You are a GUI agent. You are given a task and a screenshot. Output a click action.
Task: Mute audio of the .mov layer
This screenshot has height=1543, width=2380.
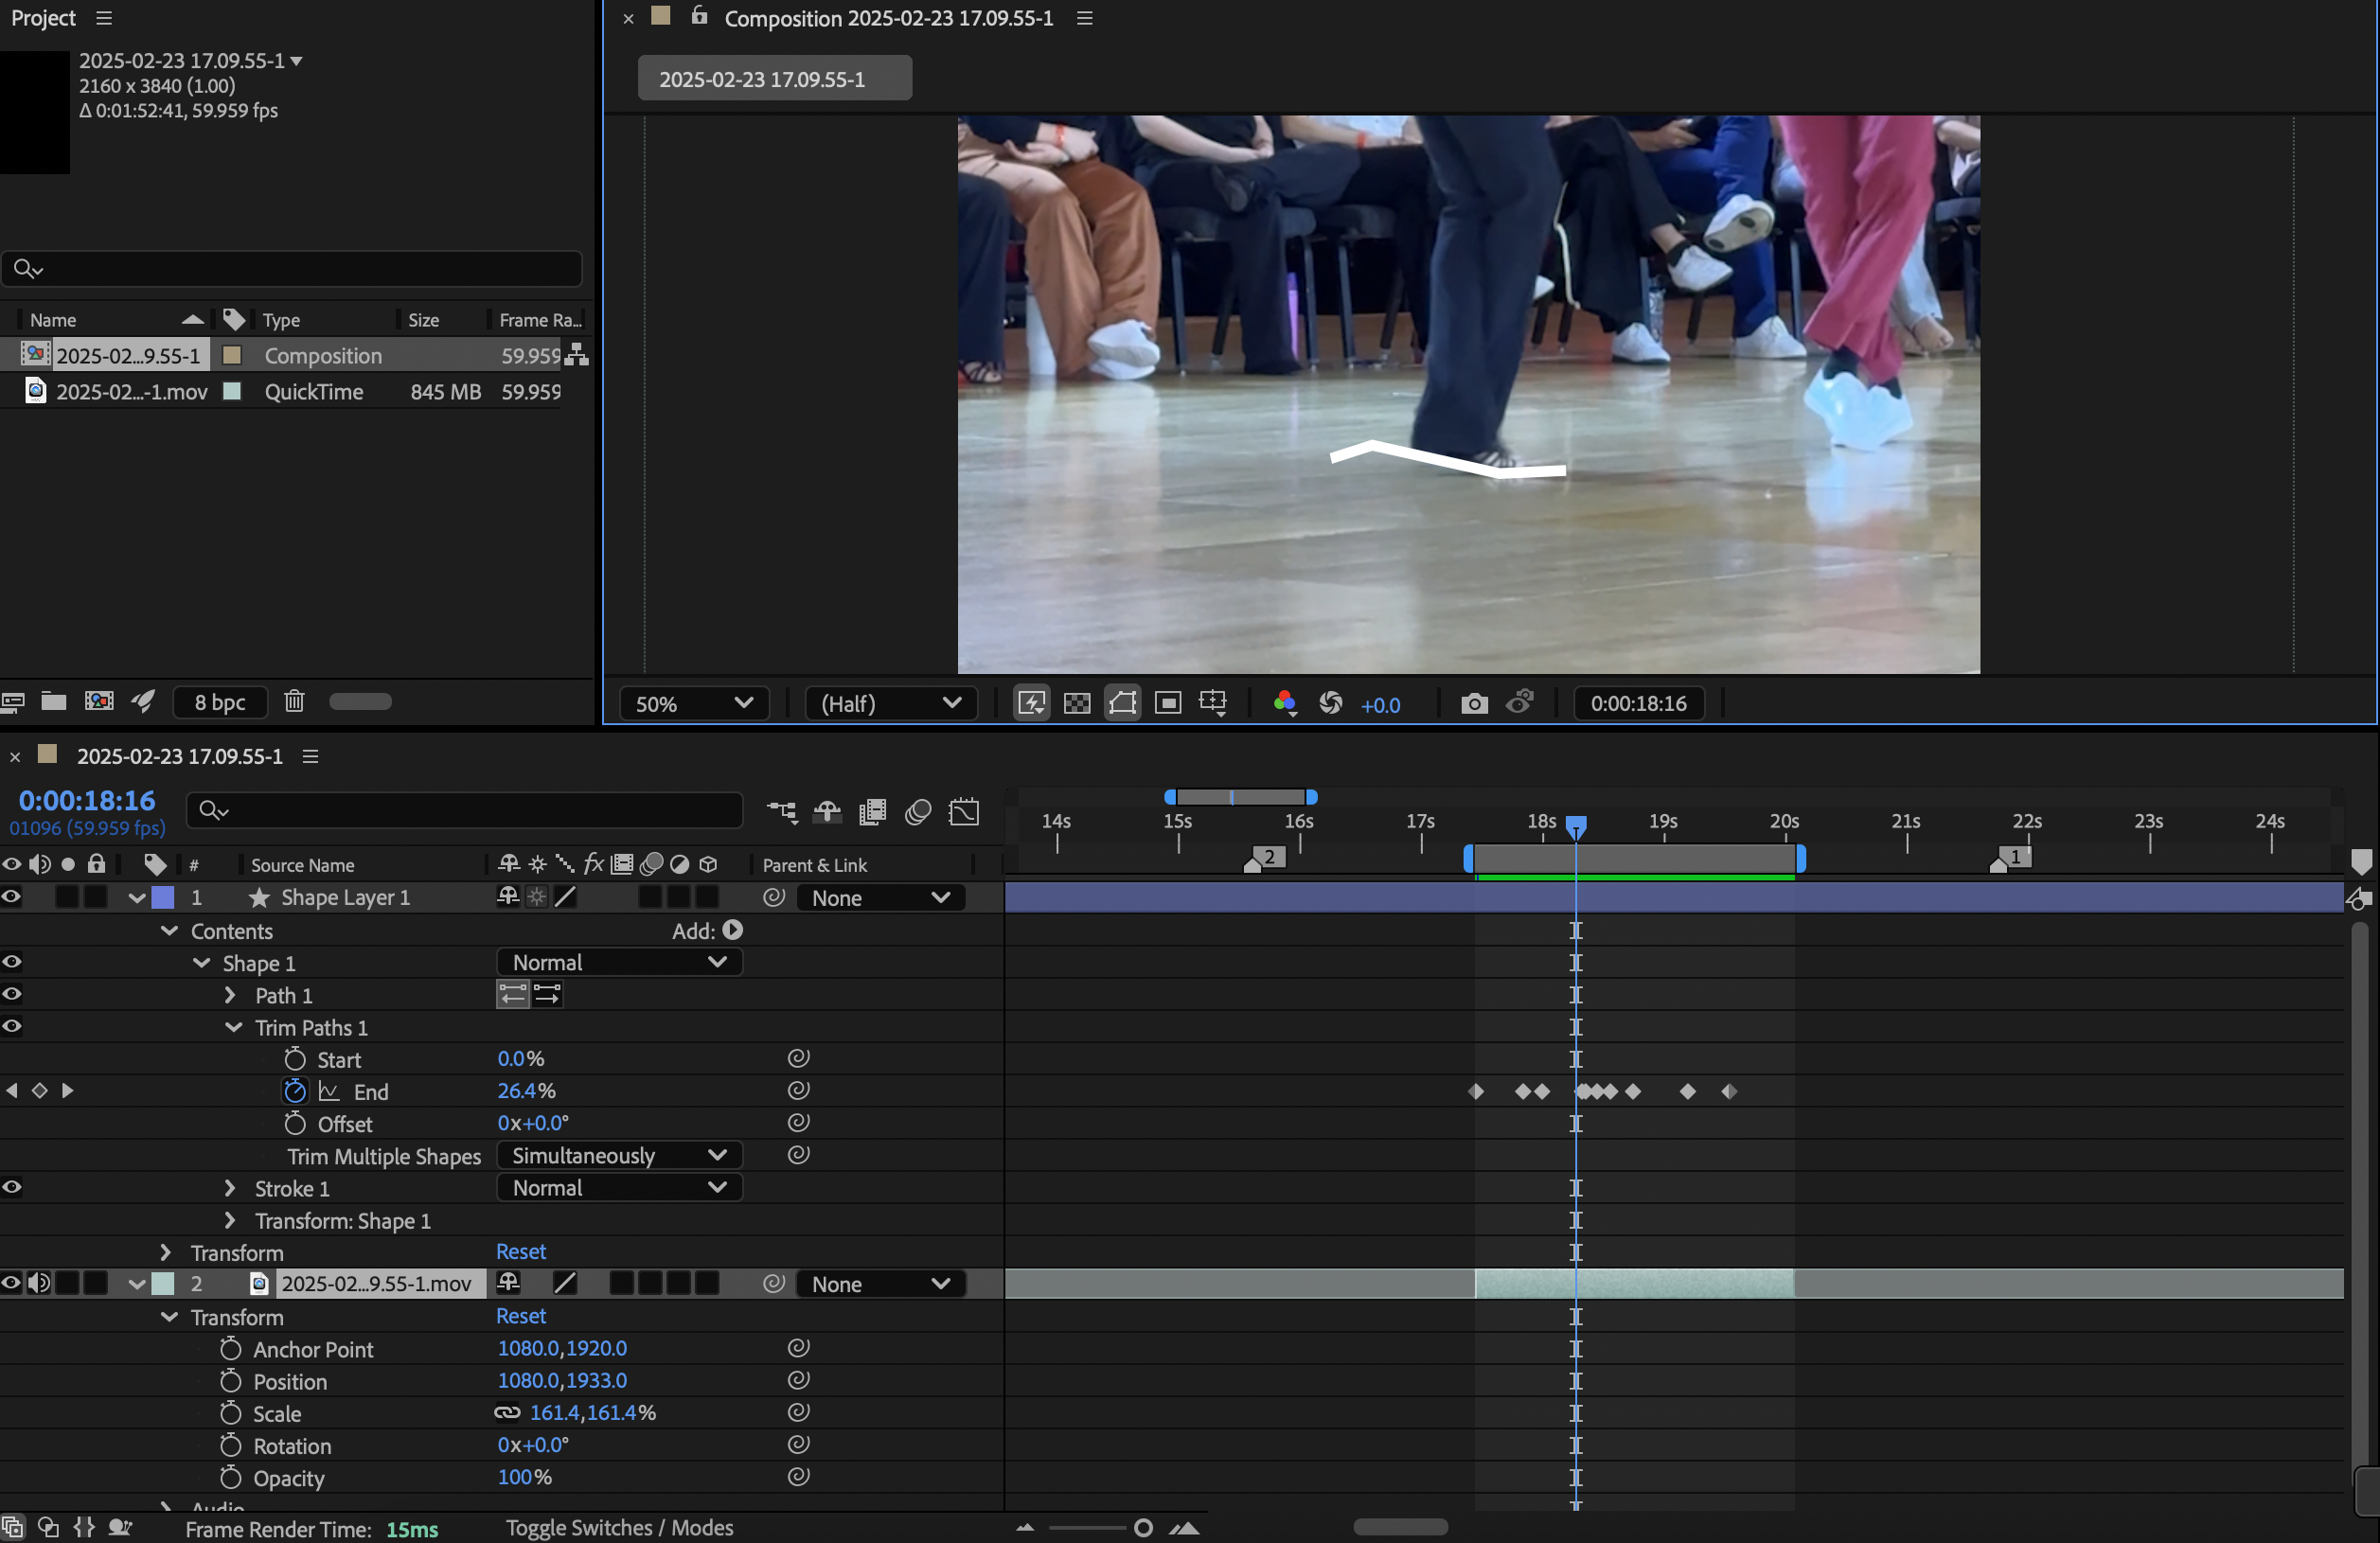coord(39,1283)
